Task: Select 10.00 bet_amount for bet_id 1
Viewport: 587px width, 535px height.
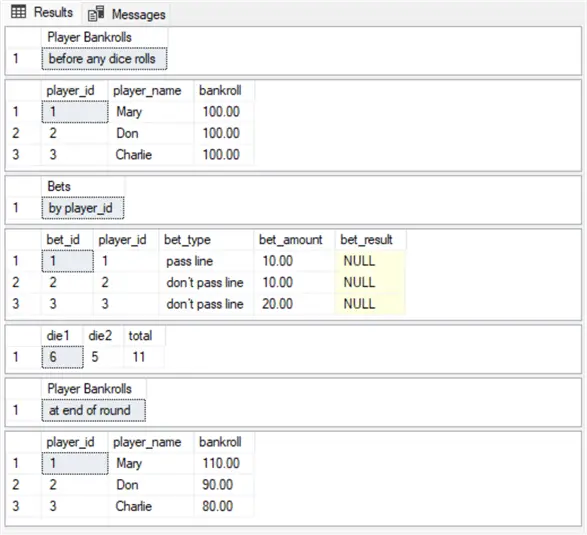Action: coord(294,261)
